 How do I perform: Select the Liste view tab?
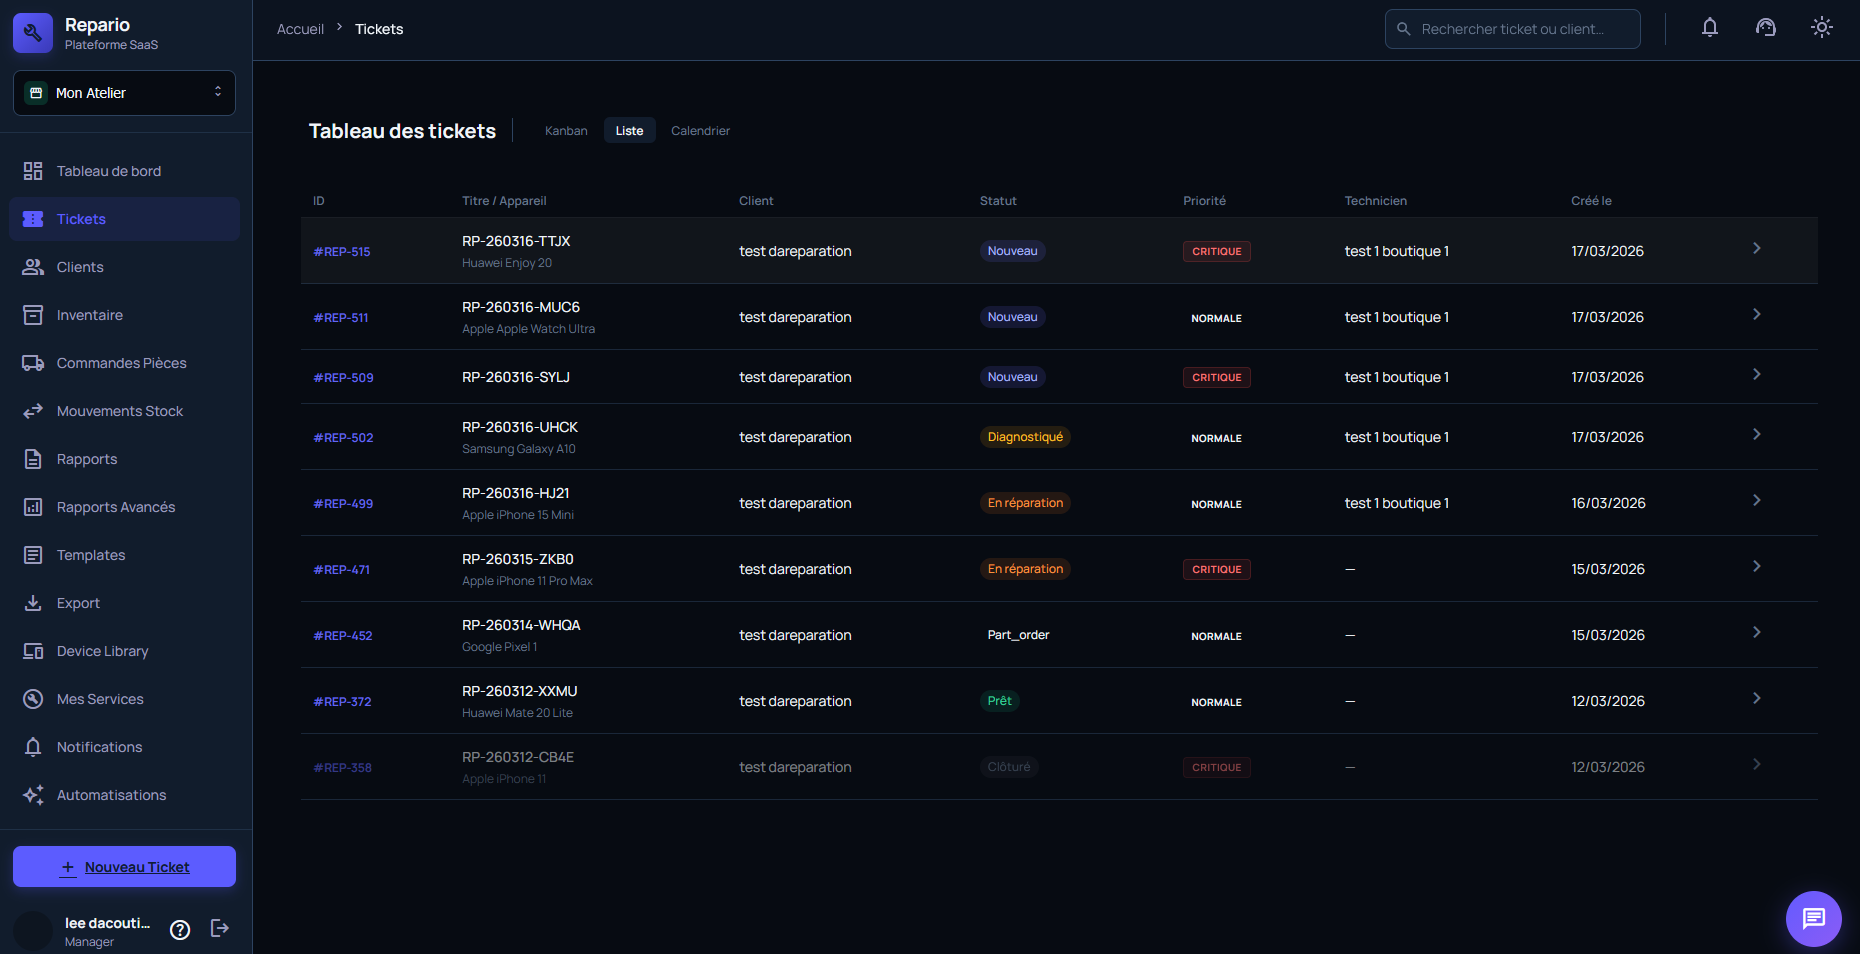[x=629, y=131]
